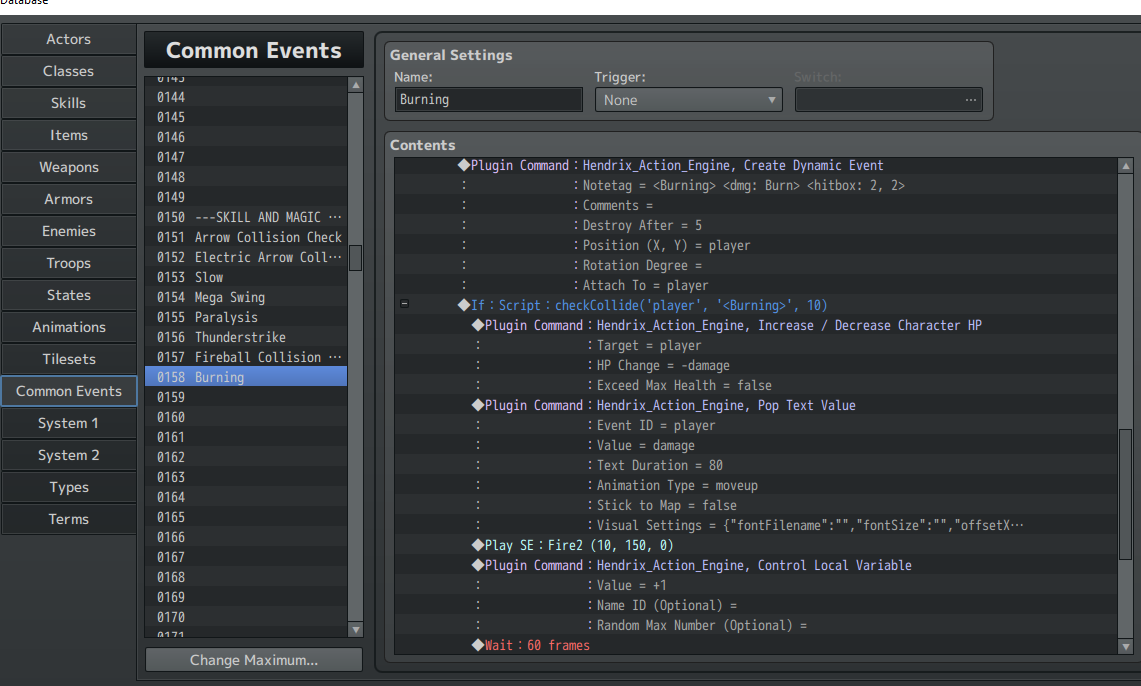Select common event 0154 Mega Swing
Image resolution: width=1141 pixels, height=686 pixels.
pyautogui.click(x=246, y=298)
